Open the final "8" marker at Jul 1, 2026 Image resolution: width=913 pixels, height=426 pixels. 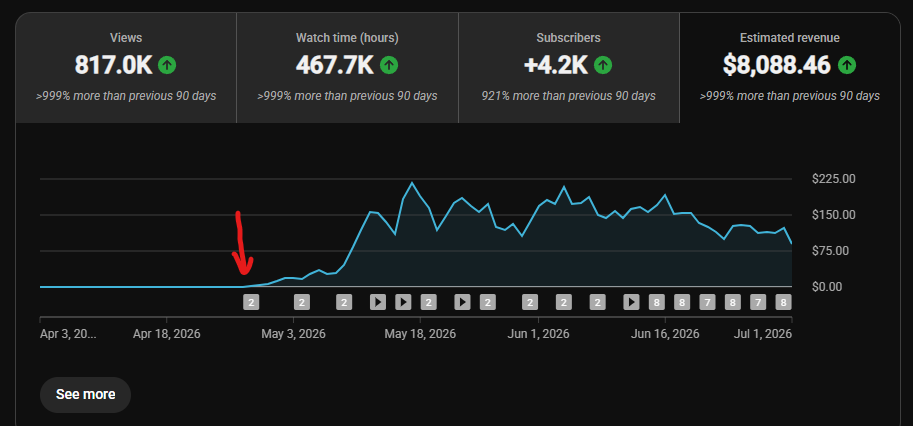(783, 302)
